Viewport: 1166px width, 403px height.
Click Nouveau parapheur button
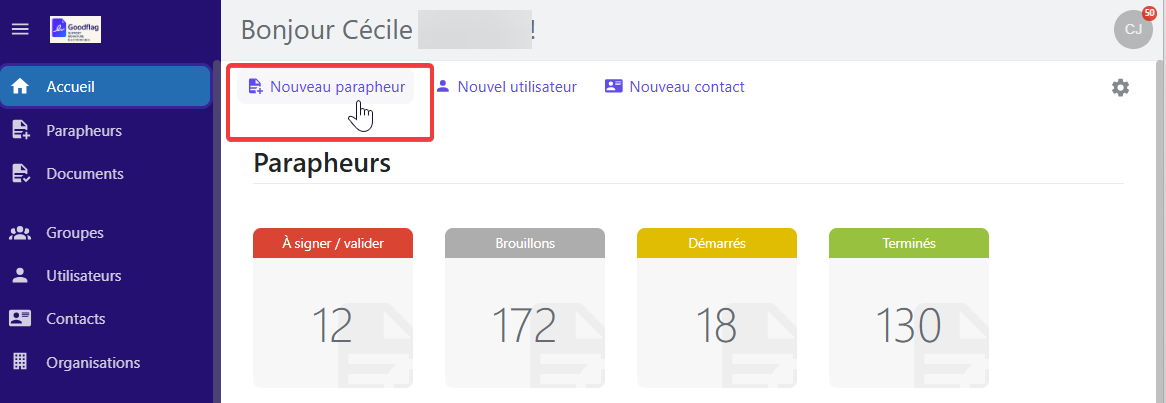pyautogui.click(x=326, y=87)
